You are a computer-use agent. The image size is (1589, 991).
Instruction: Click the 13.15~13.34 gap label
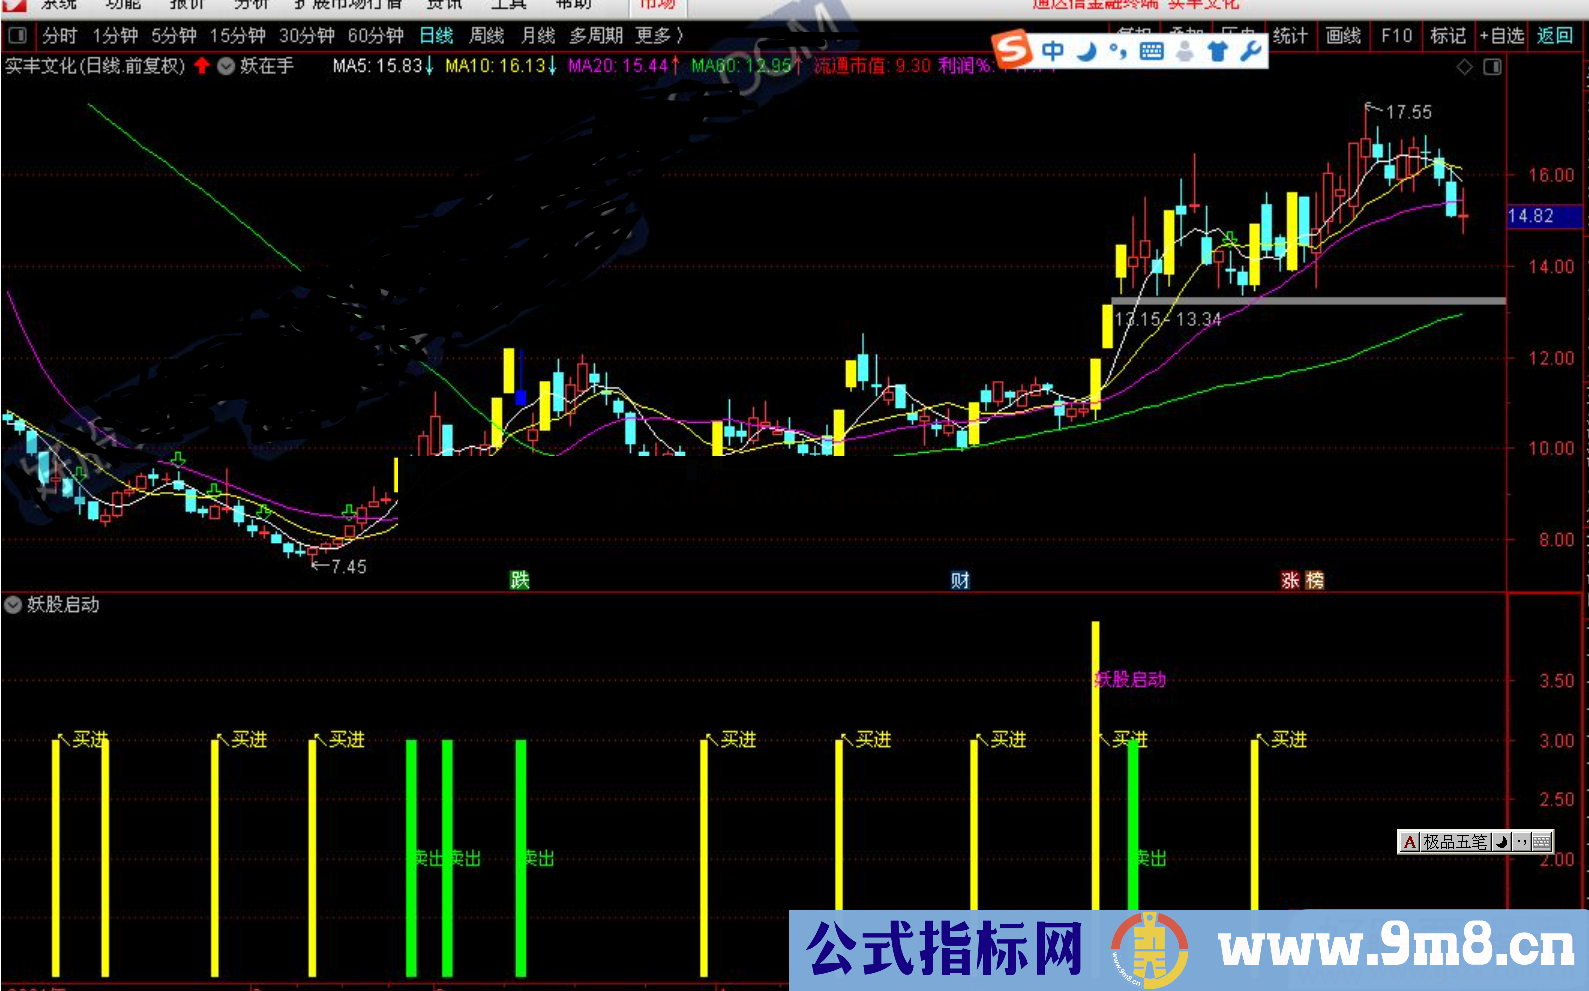[x=1168, y=320]
